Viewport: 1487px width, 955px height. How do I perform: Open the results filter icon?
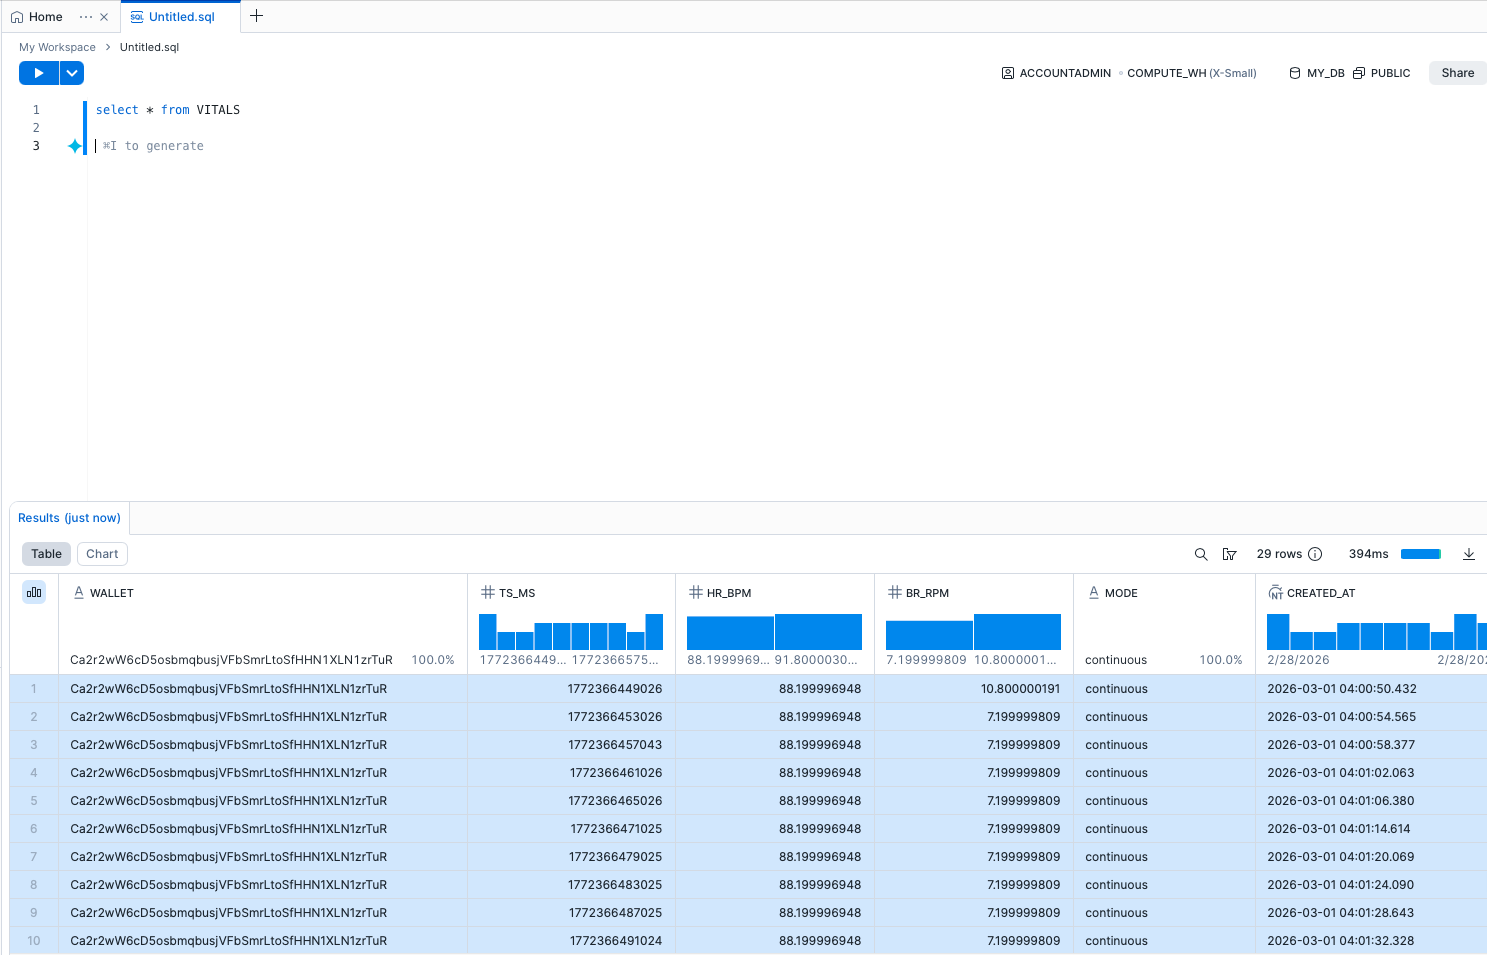point(1230,554)
